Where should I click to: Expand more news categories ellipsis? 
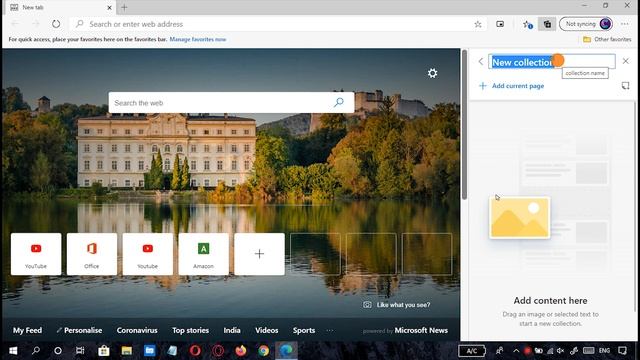coord(330,330)
